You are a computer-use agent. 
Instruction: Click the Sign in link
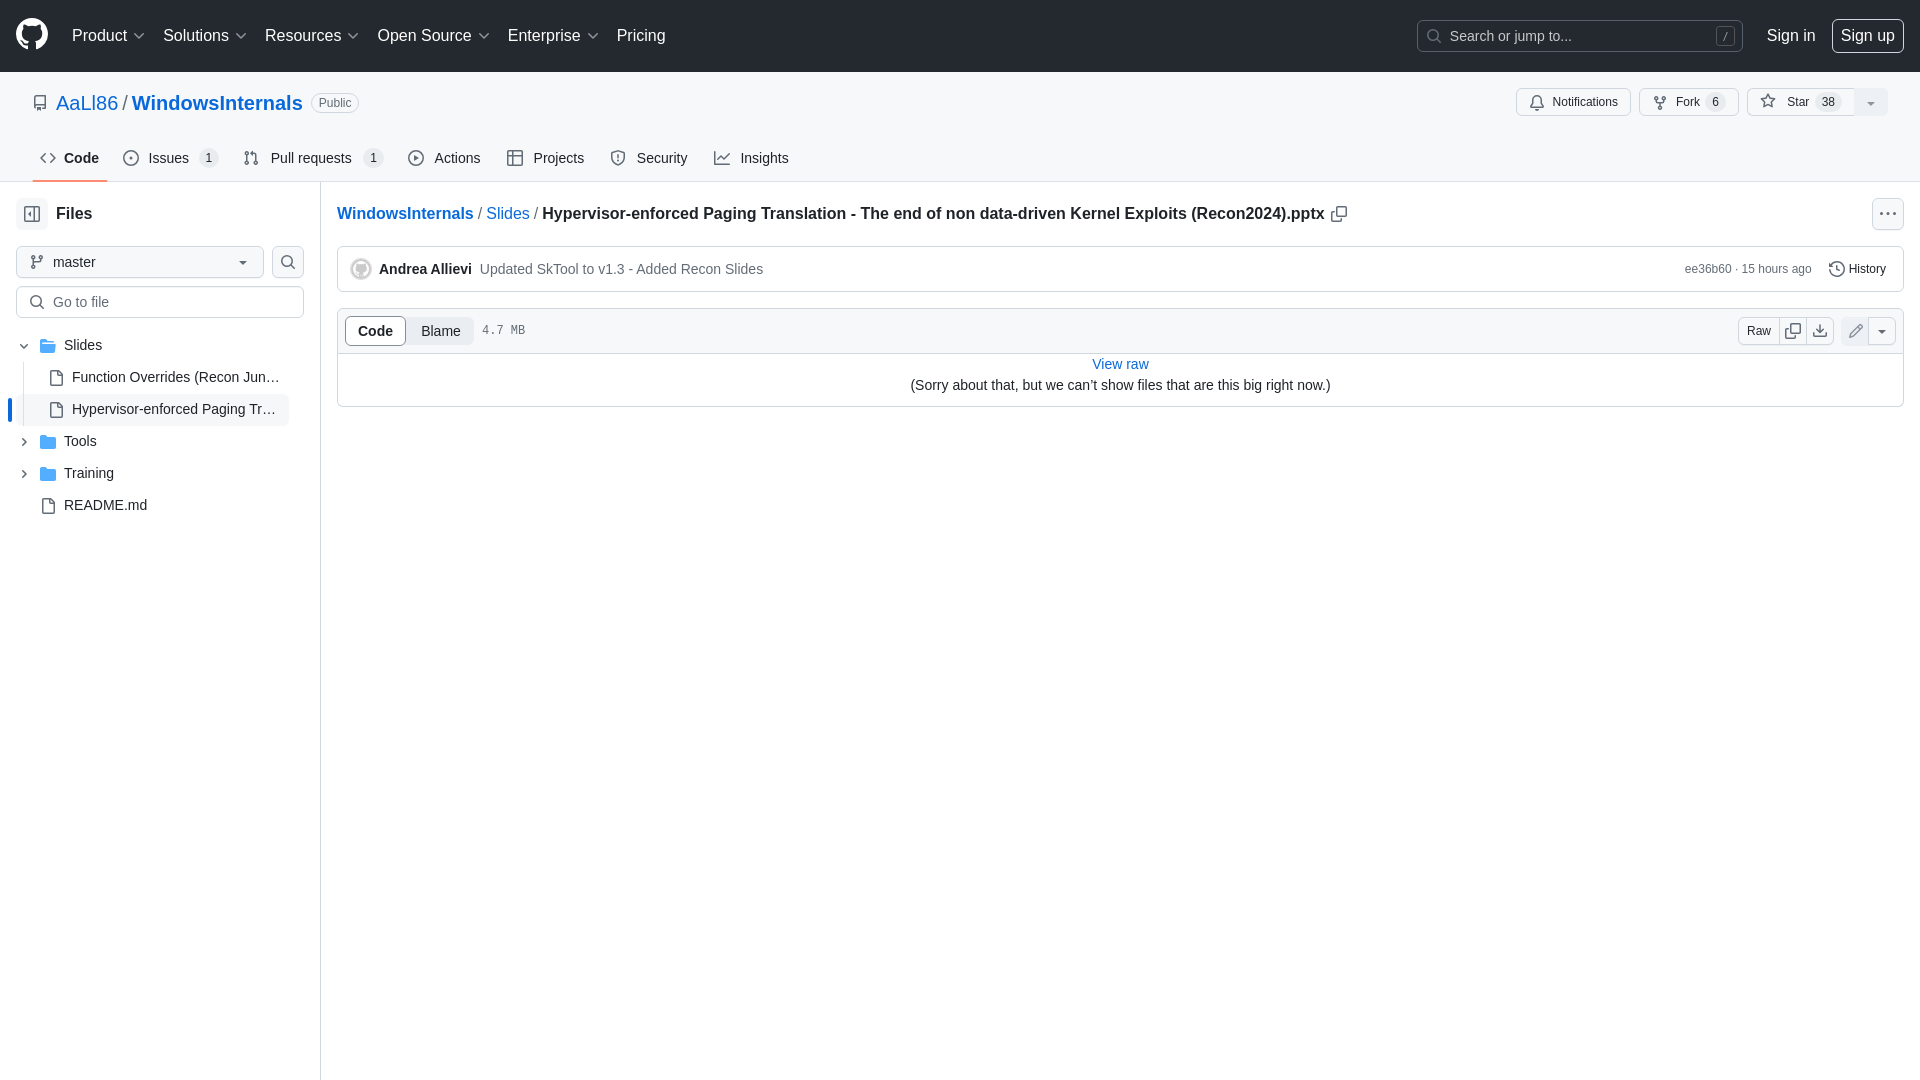(x=1790, y=36)
